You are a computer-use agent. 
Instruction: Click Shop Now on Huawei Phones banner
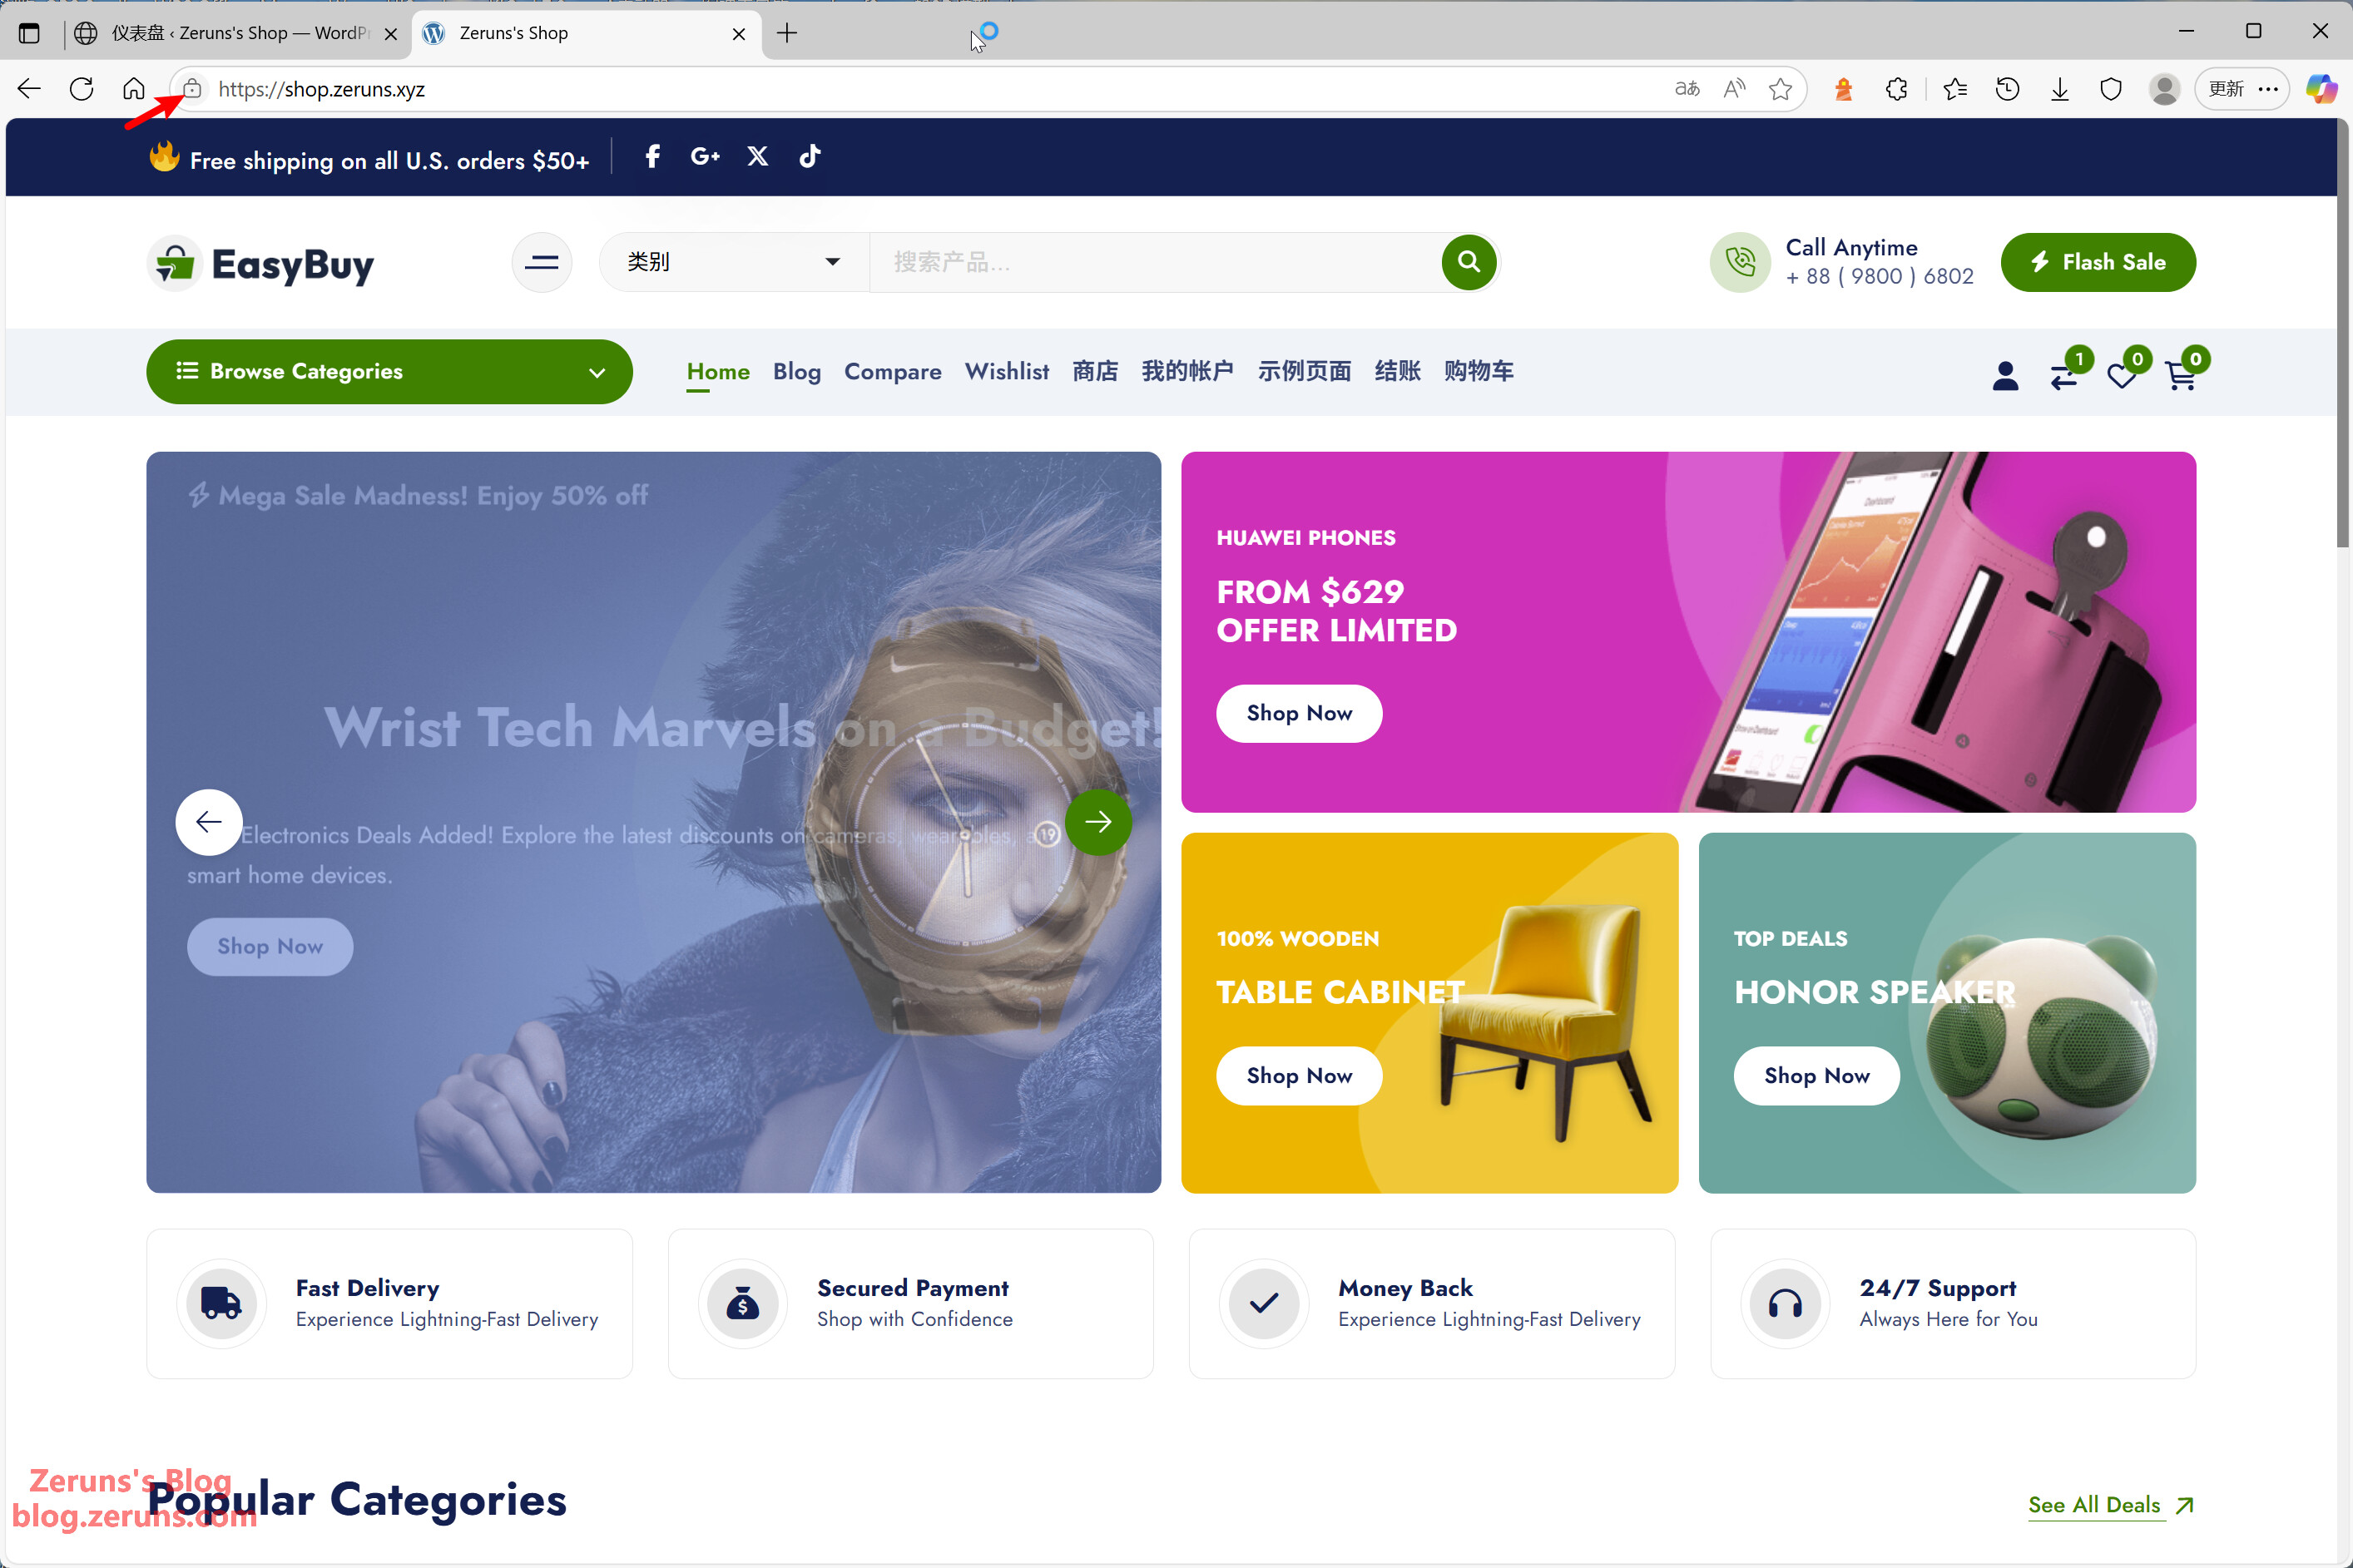pyautogui.click(x=1299, y=713)
